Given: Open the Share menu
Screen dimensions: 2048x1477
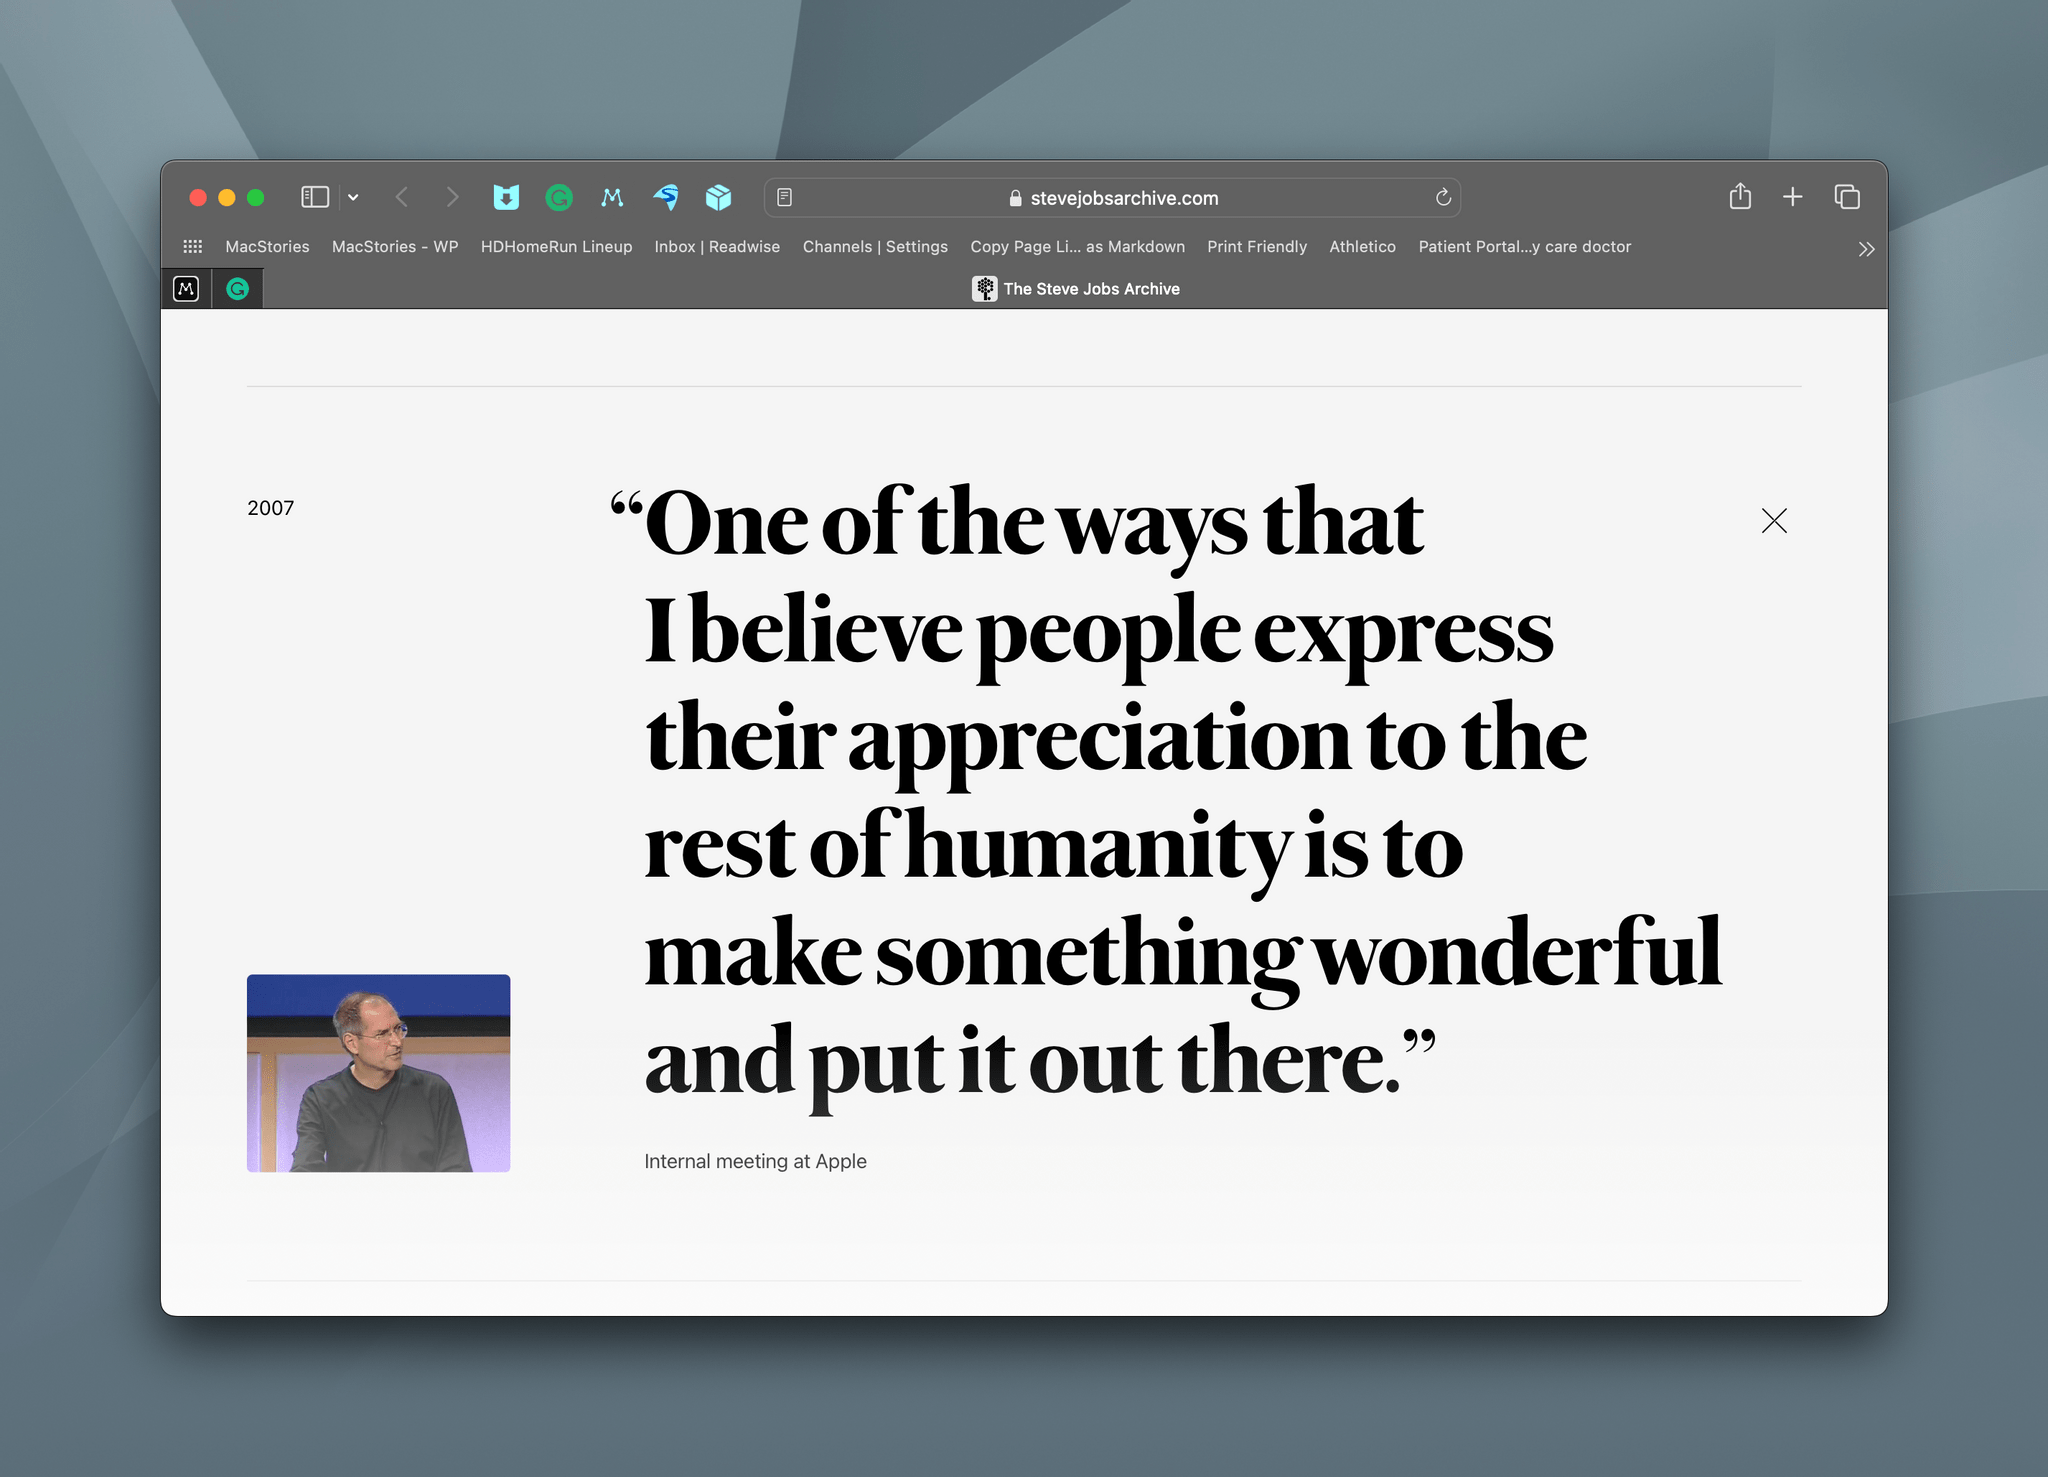Looking at the screenshot, I should click(x=1740, y=196).
